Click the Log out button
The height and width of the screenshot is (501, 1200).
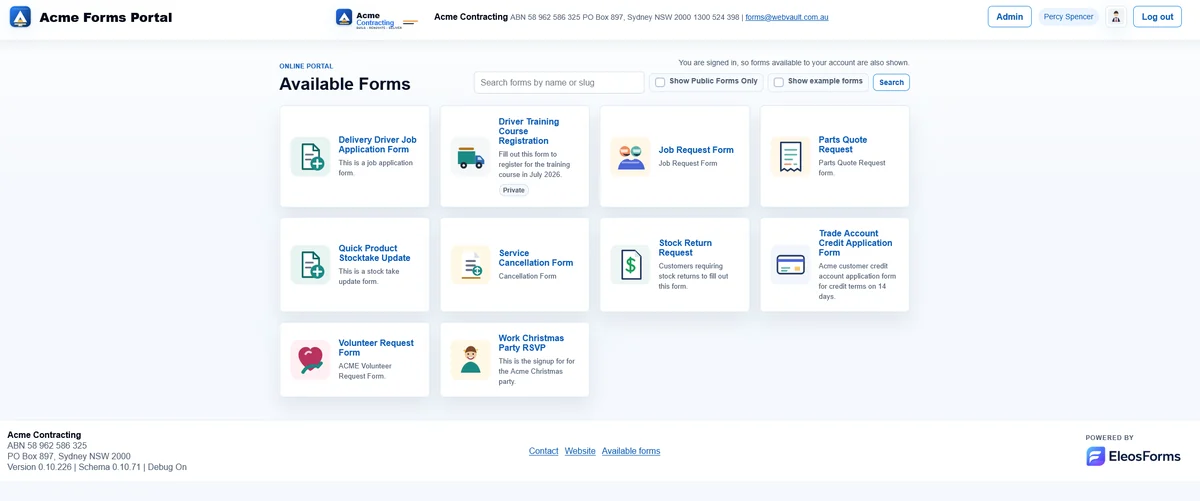(x=1157, y=17)
